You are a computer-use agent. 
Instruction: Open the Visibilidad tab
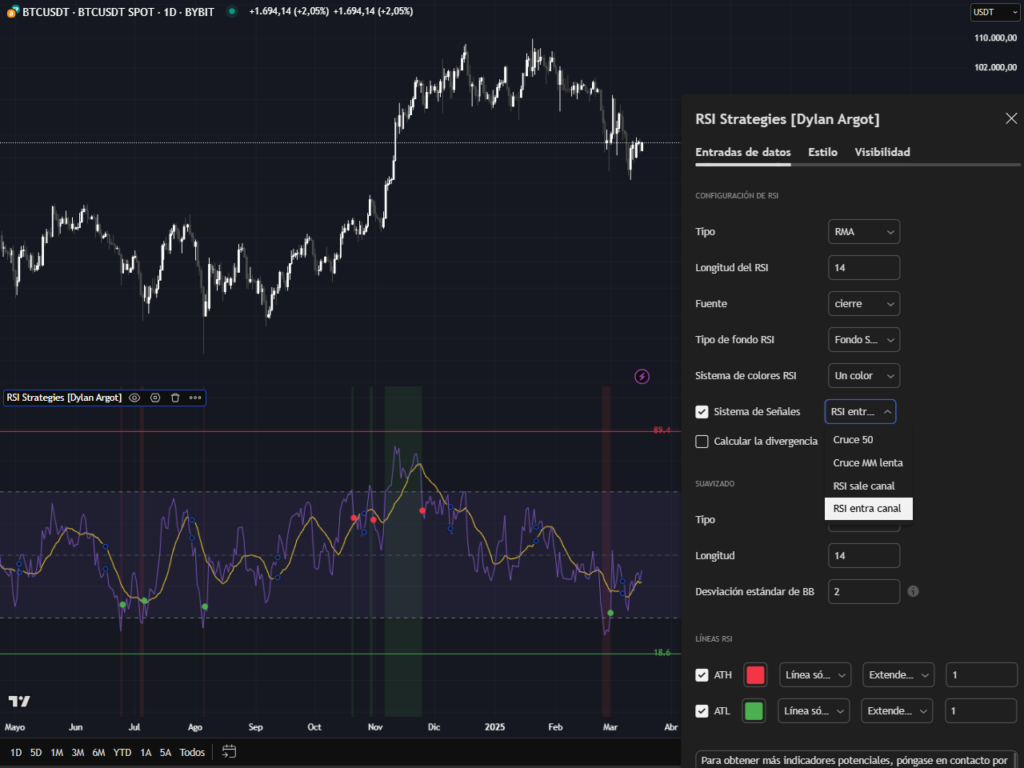(882, 152)
